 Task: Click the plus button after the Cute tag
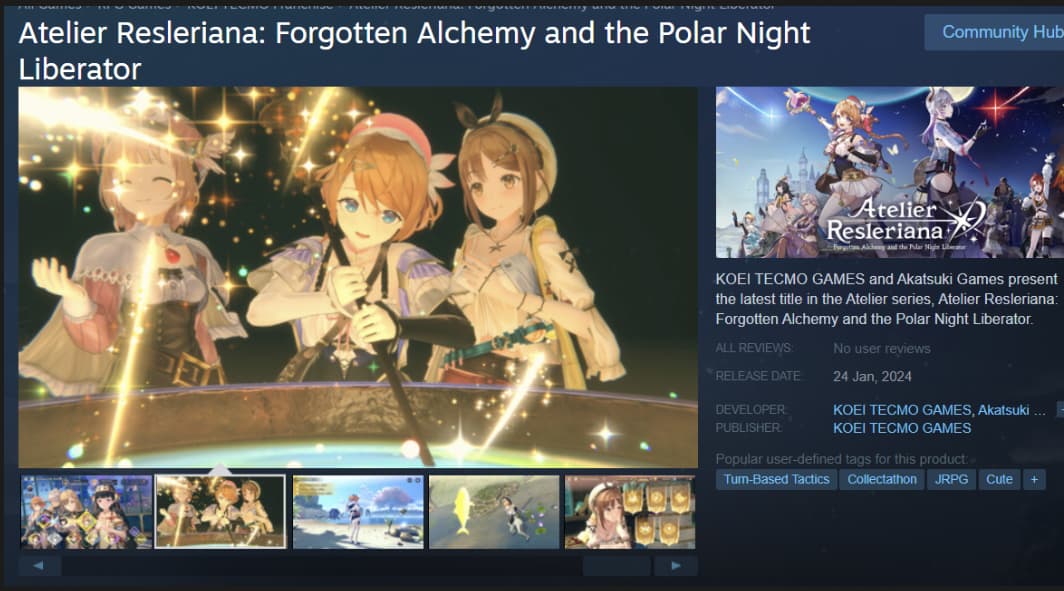pos(1034,479)
